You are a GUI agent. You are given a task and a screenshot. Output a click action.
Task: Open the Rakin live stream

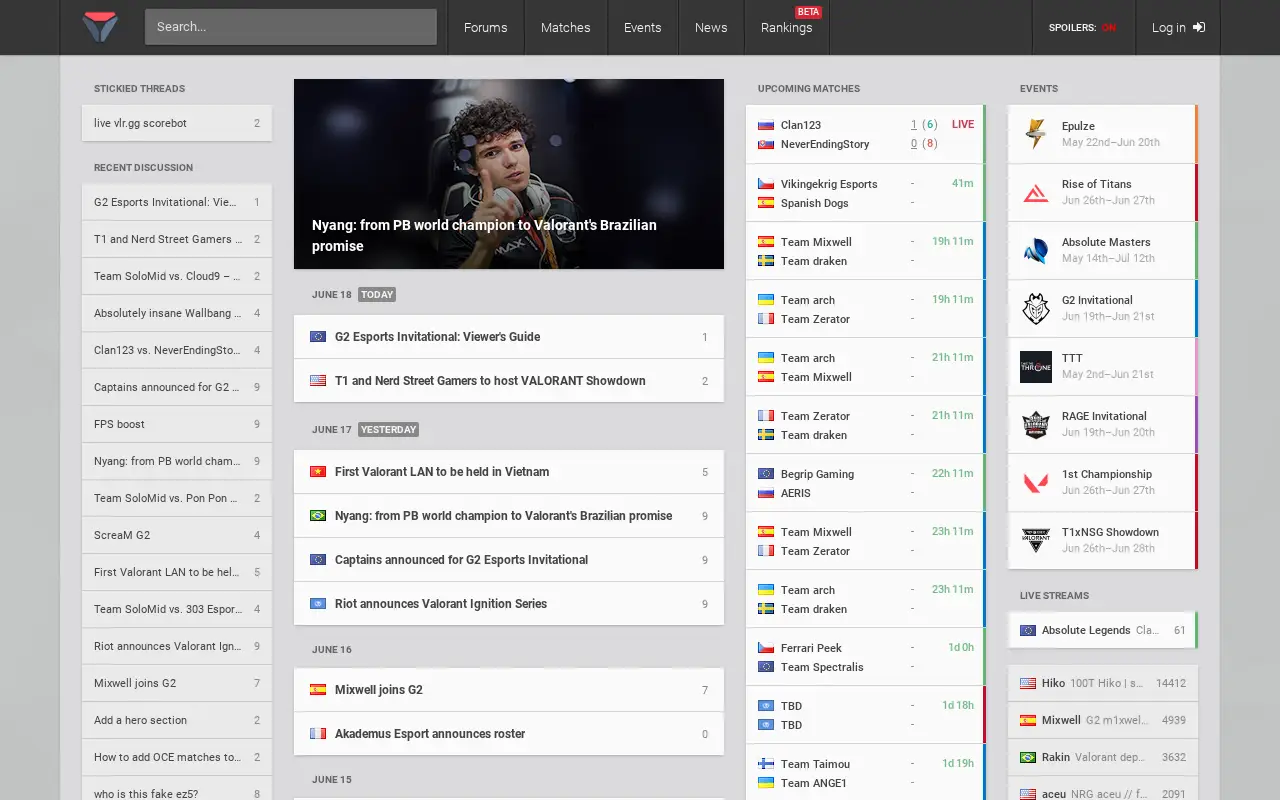tap(1103, 757)
